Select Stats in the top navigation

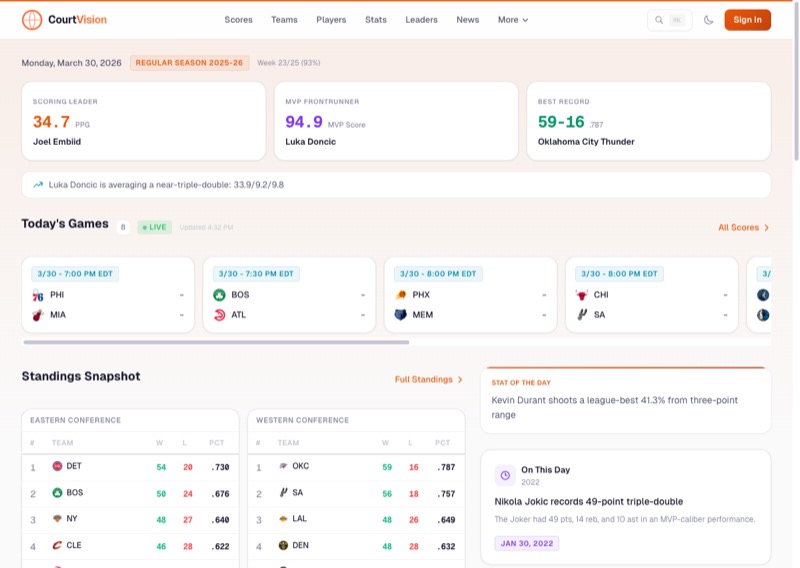click(376, 20)
